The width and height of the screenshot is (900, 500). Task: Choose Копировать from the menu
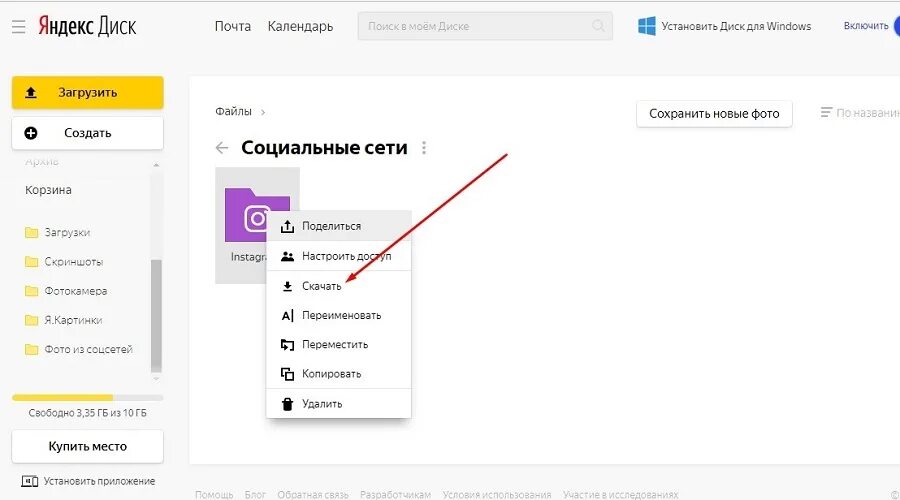[x=339, y=374]
